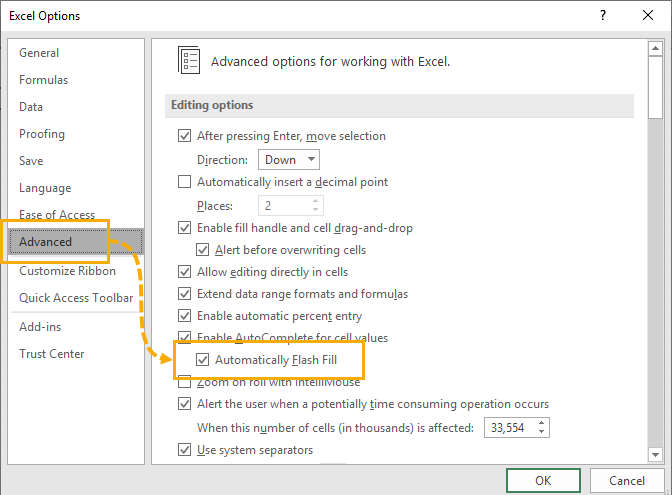This screenshot has height=495, width=672.
Task: Close the Excel Options dialog
Action: tap(647, 16)
